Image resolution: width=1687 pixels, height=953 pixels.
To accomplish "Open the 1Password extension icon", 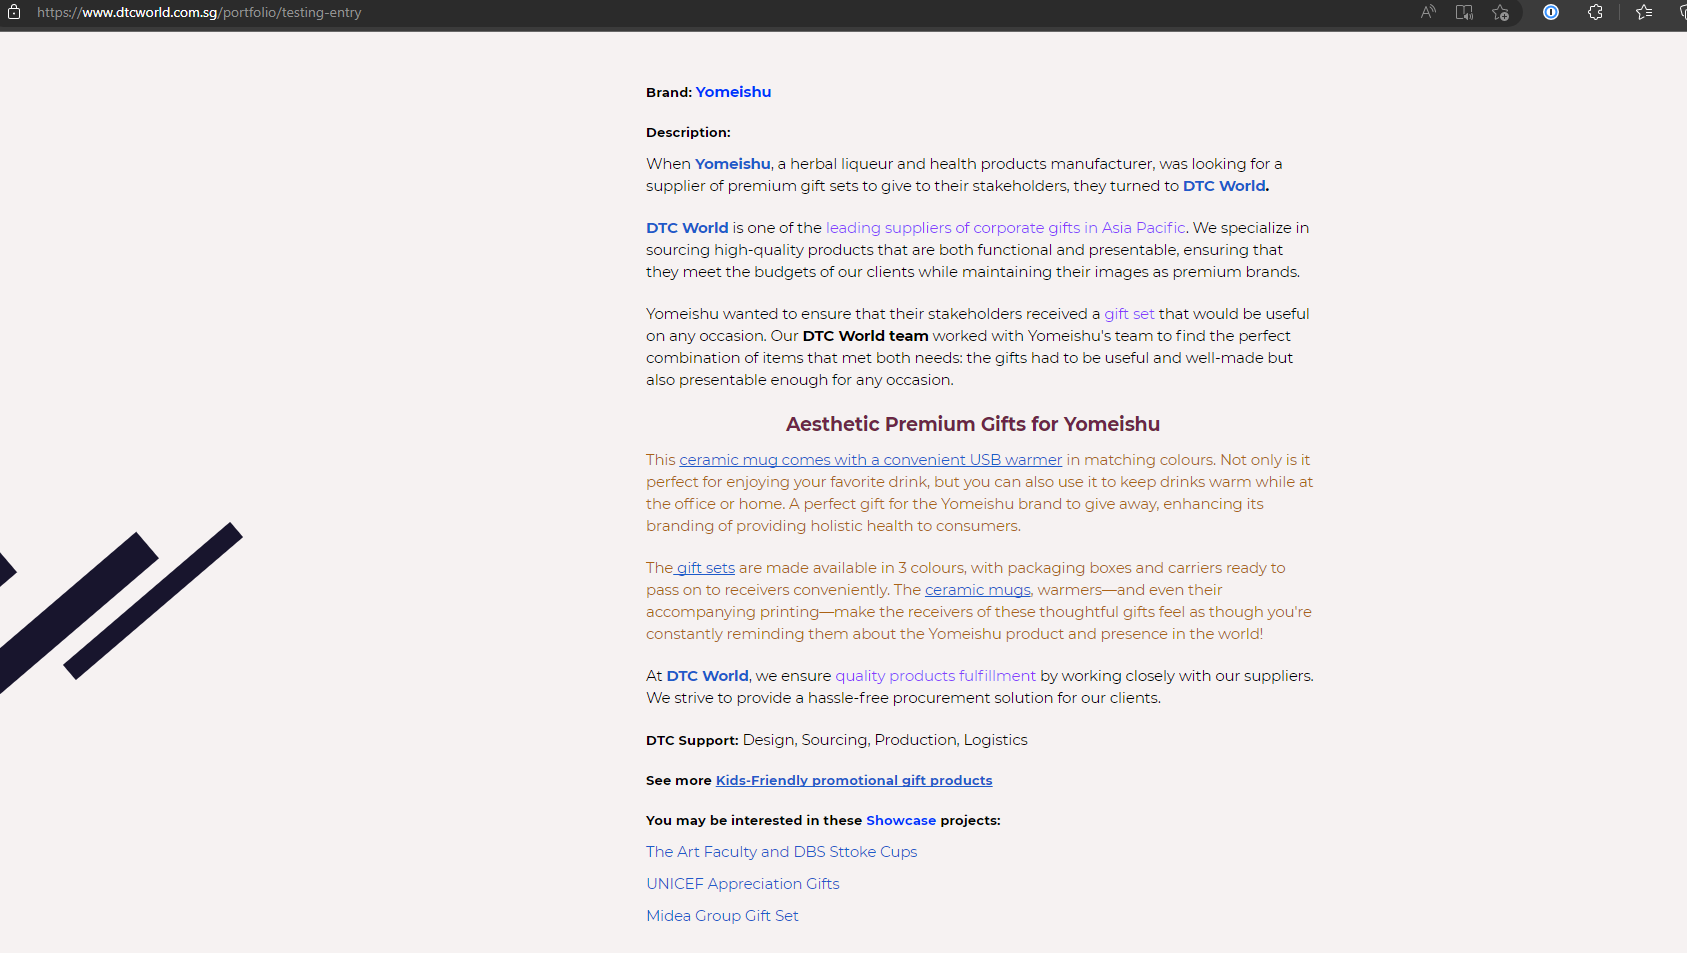I will [1551, 12].
